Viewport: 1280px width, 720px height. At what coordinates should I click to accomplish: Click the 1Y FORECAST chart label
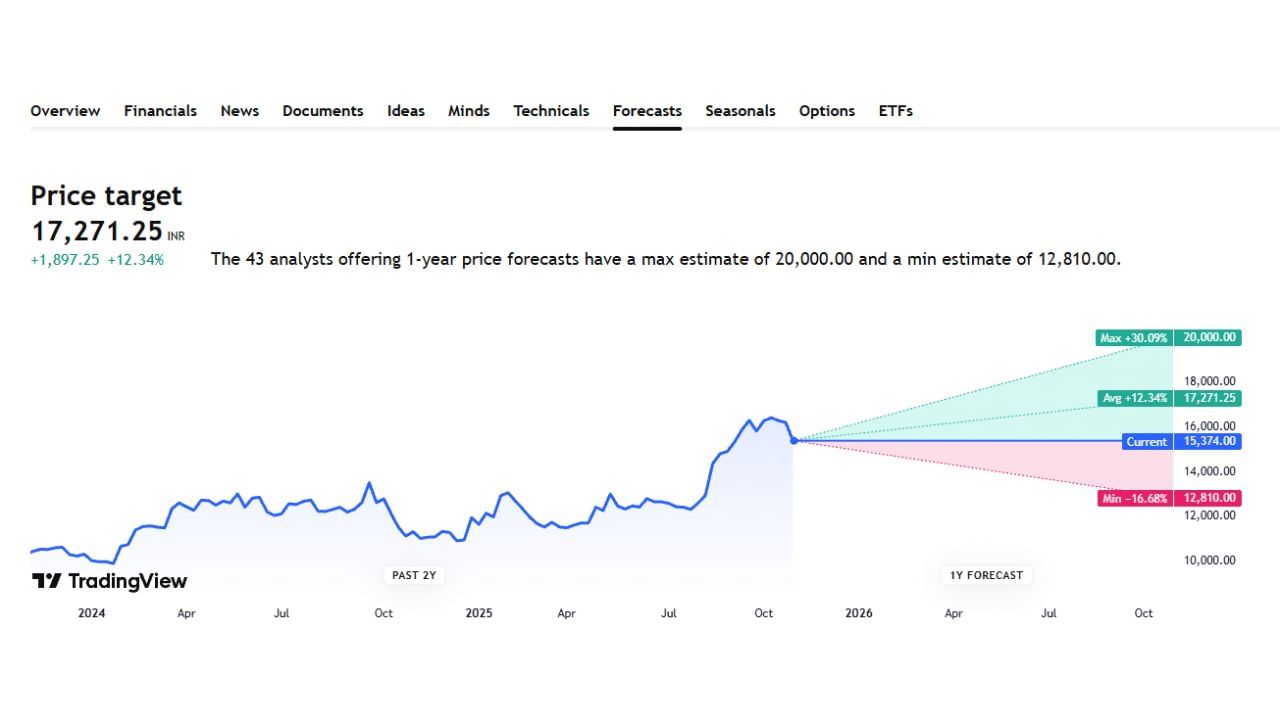[986, 575]
